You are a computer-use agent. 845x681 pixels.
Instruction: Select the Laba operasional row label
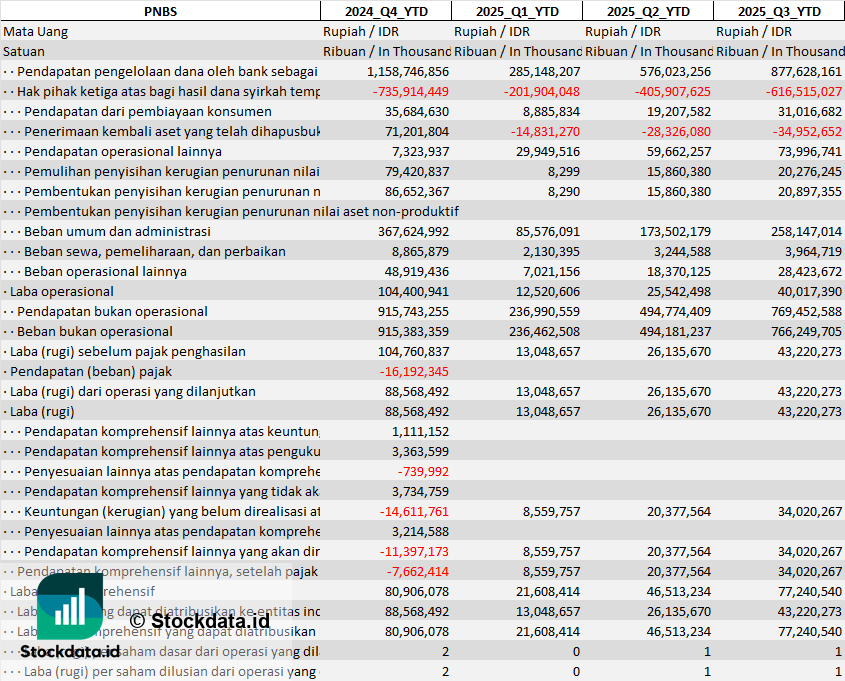[62, 291]
